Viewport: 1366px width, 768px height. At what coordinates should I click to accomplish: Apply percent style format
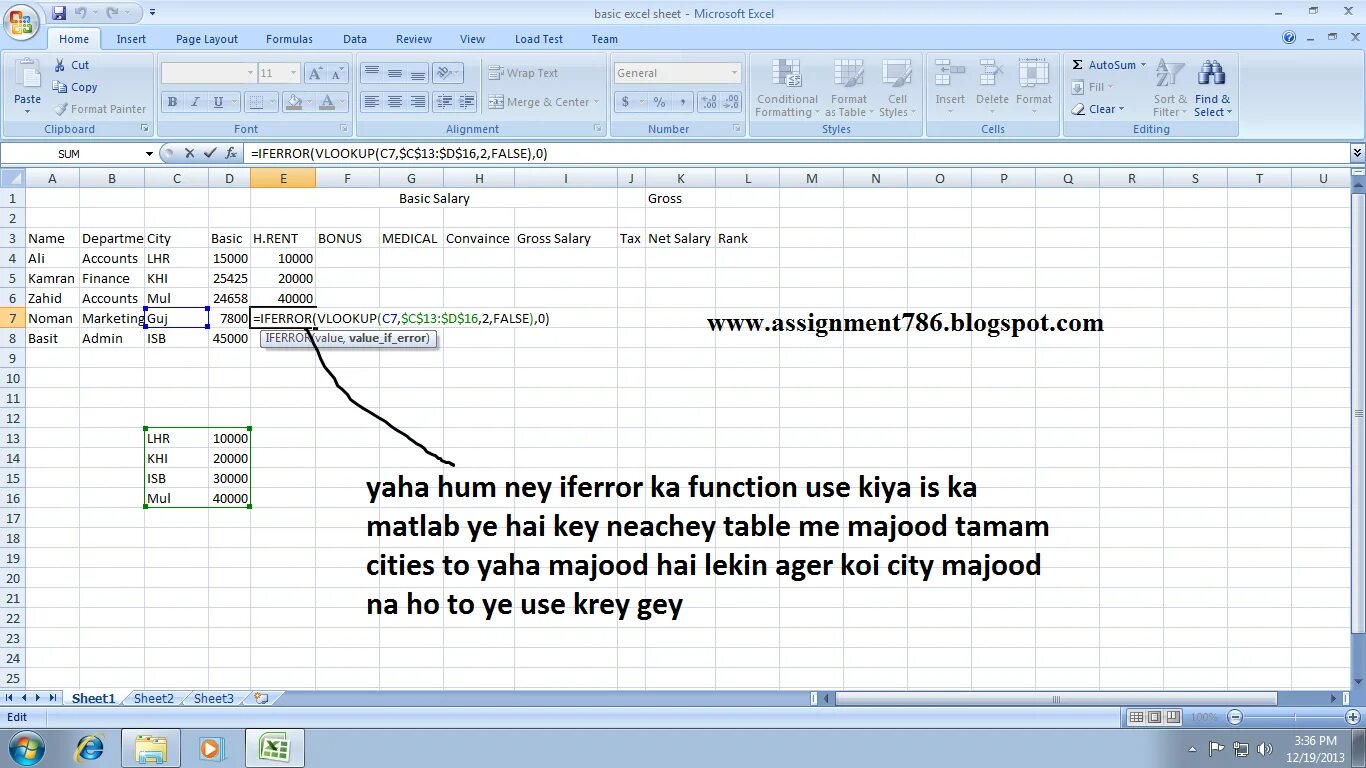click(659, 102)
